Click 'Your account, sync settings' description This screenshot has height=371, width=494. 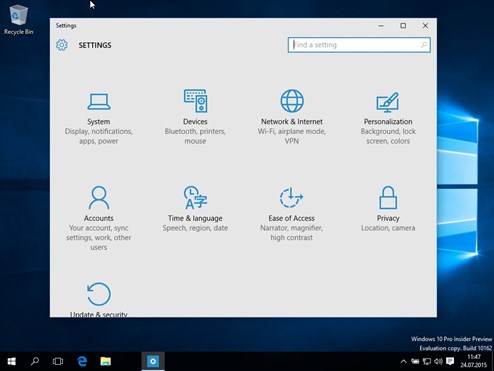pos(99,237)
